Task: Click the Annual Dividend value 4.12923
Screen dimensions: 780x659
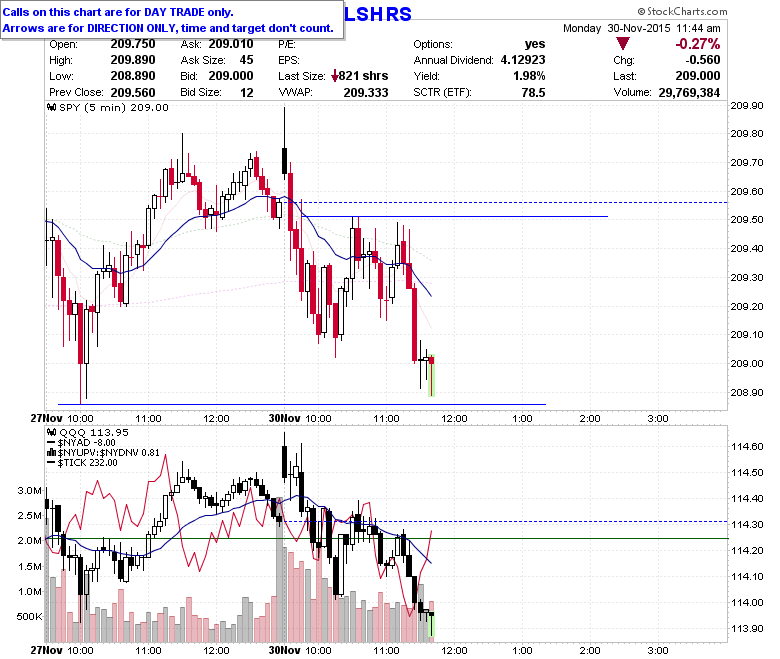Action: click(x=523, y=60)
